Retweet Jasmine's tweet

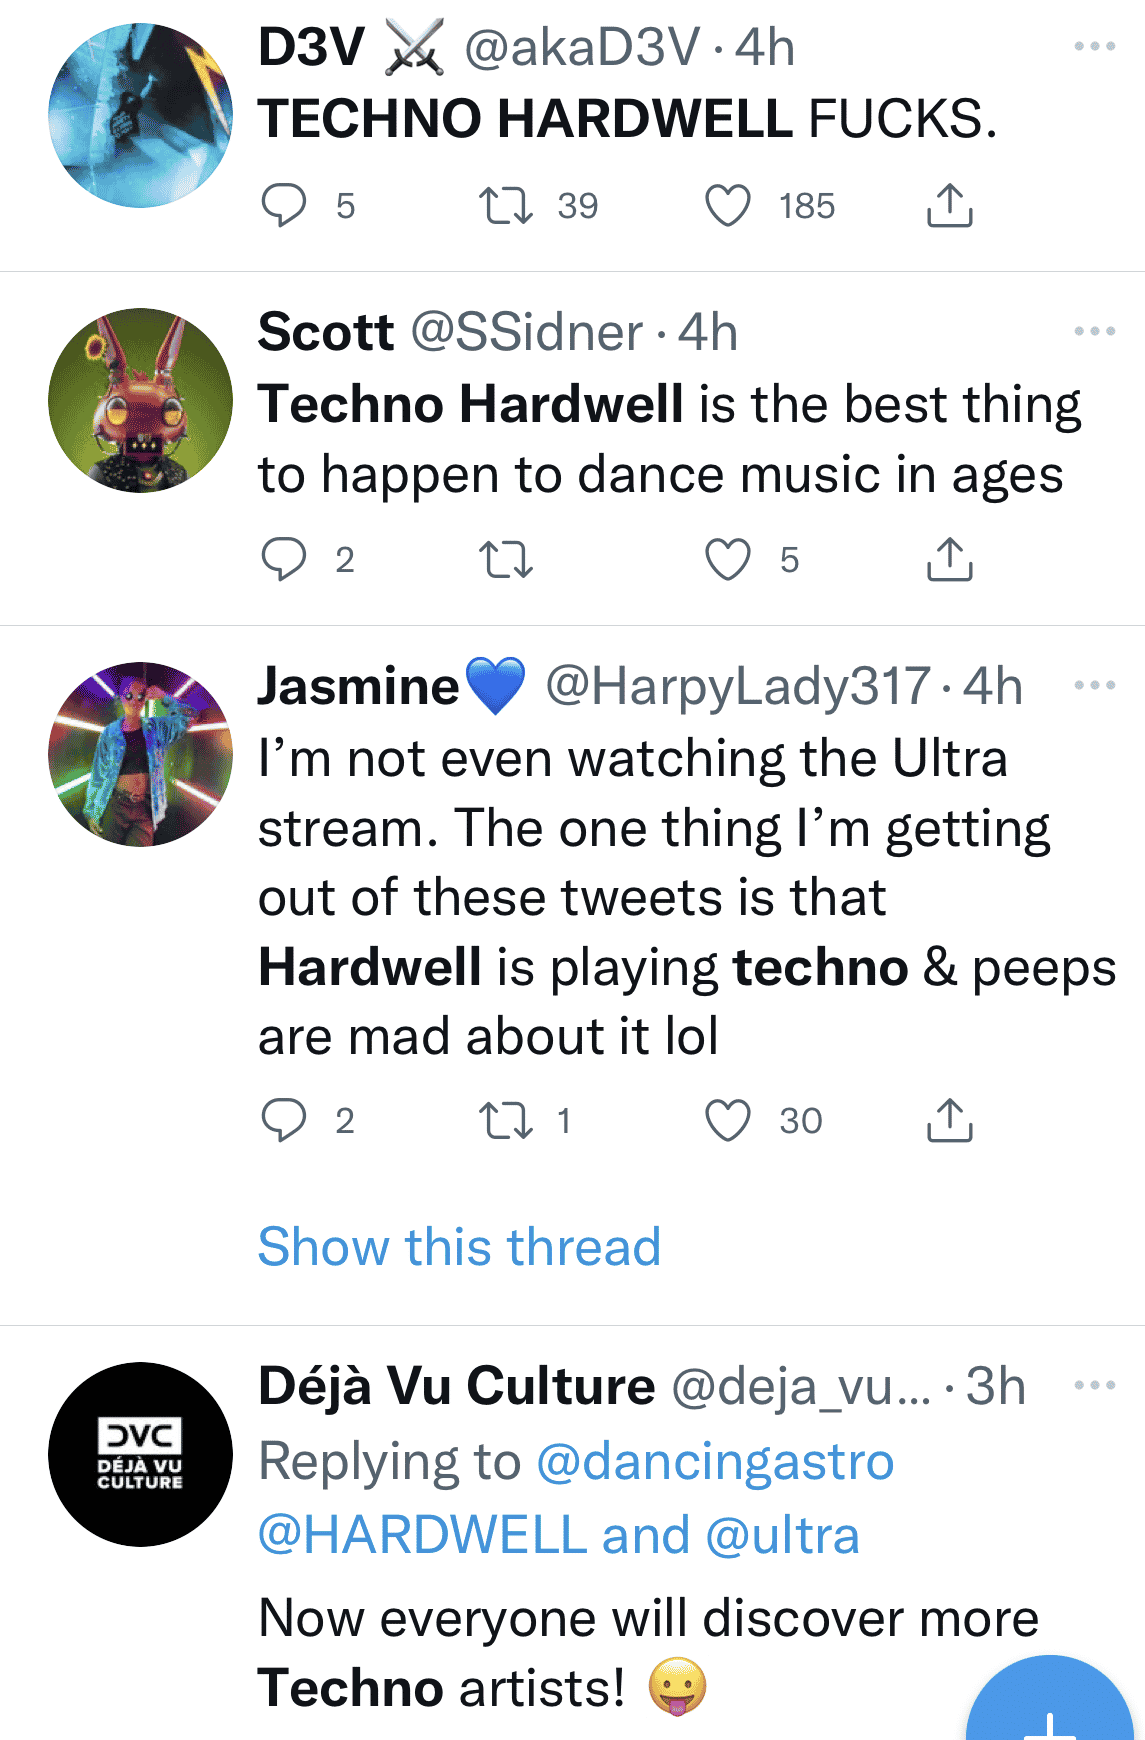(x=506, y=1121)
